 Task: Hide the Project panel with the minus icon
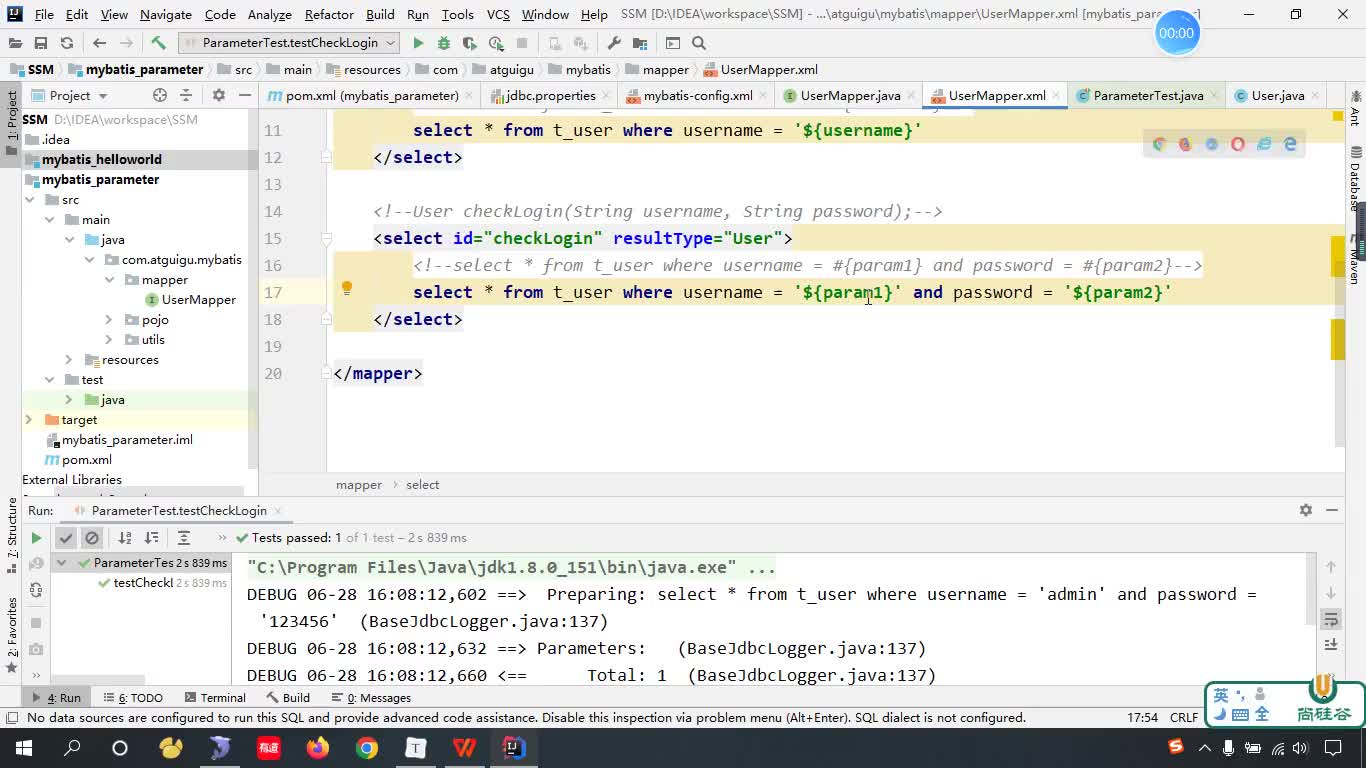point(244,95)
